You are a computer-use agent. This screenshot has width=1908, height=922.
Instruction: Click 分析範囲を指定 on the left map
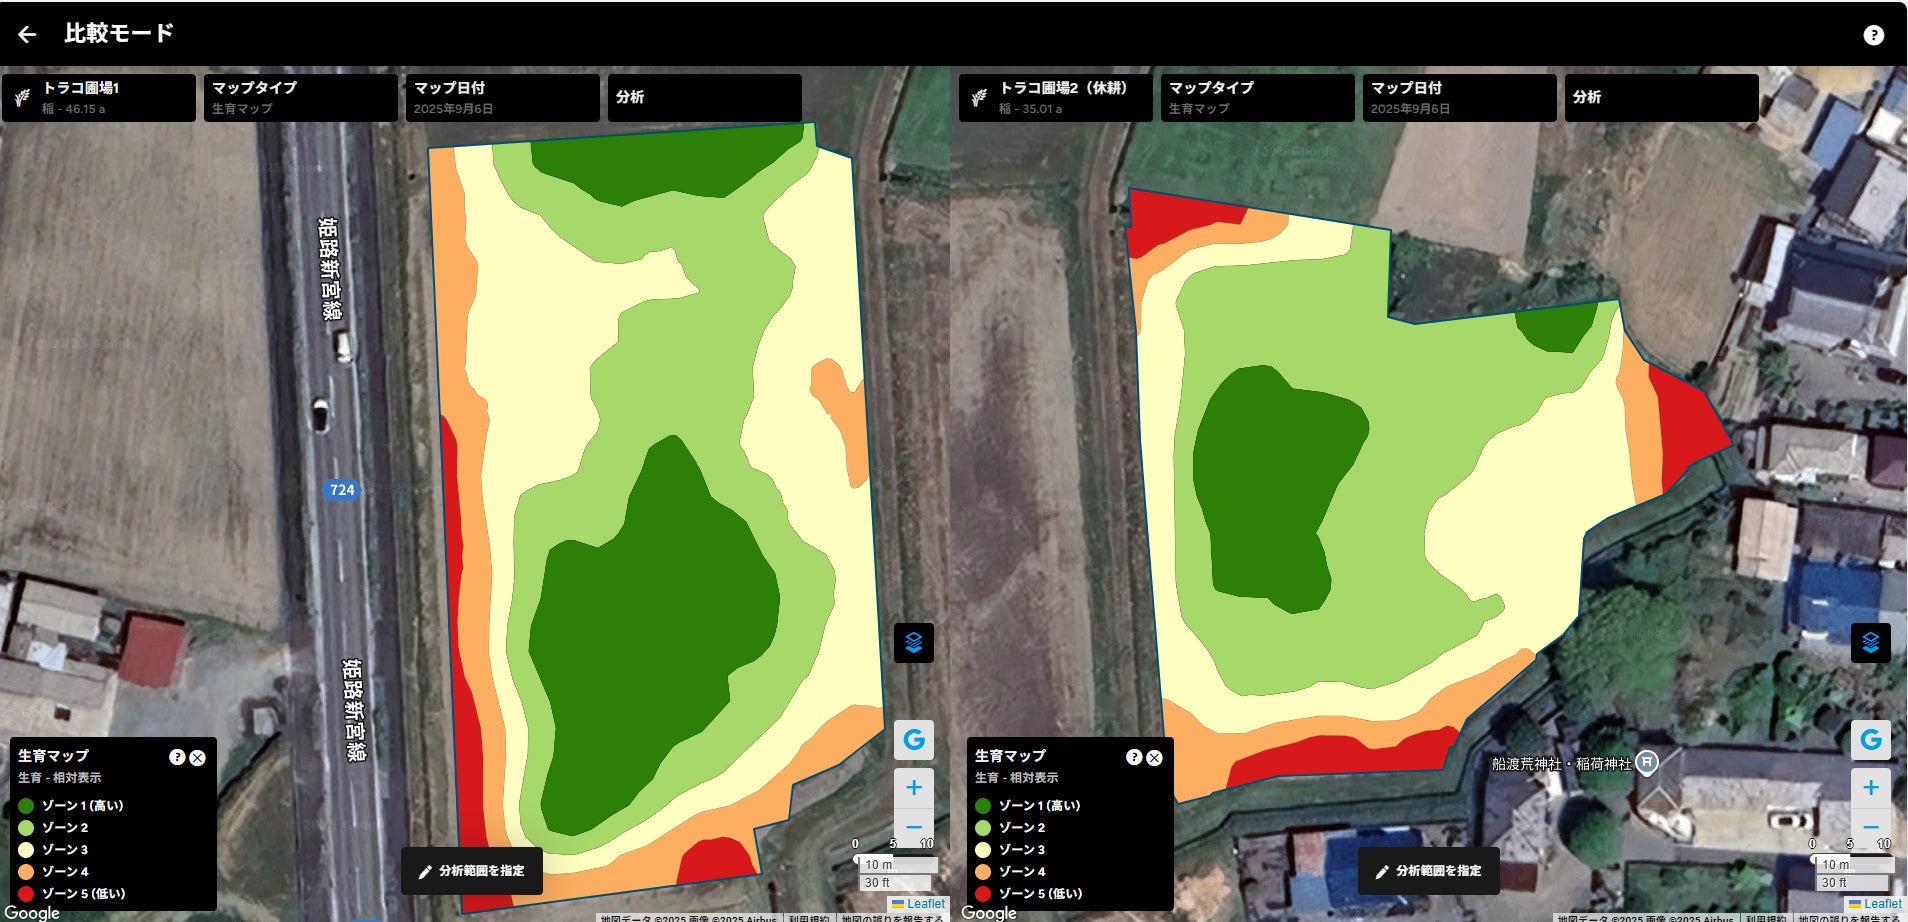472,871
